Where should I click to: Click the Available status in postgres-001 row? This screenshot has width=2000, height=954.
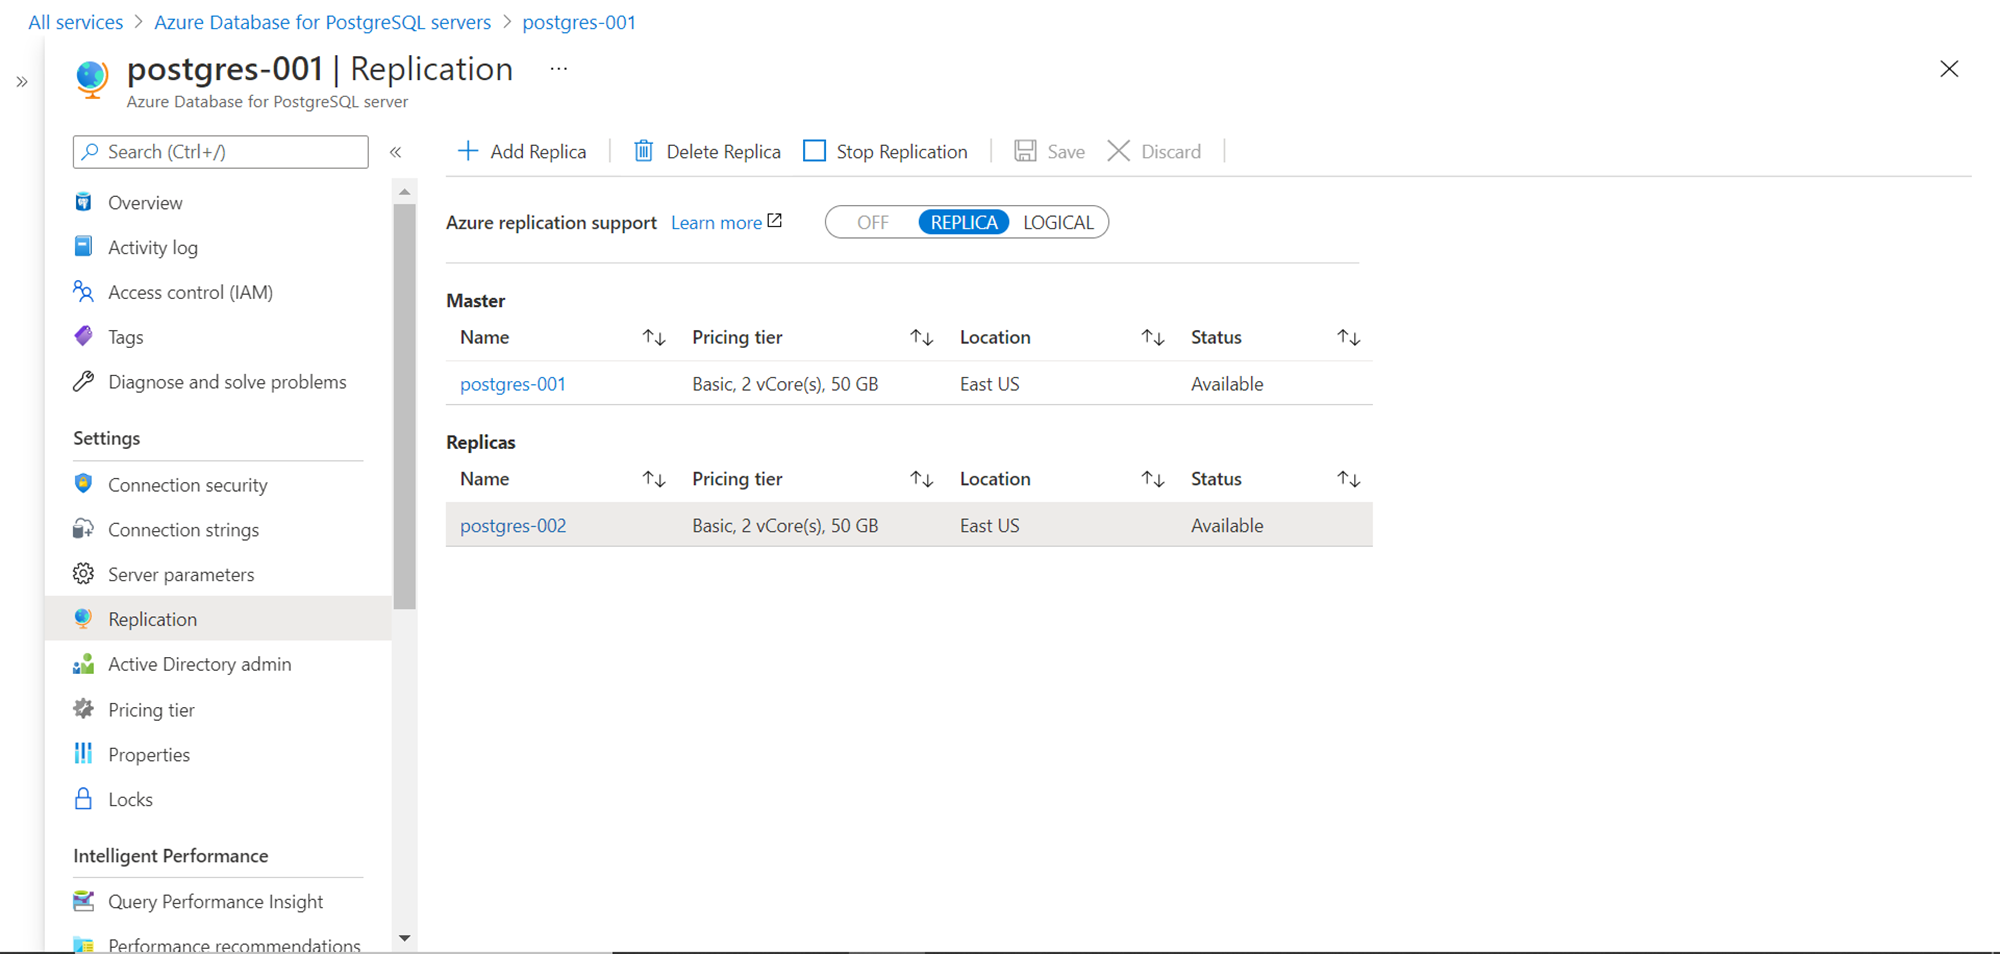(x=1227, y=384)
